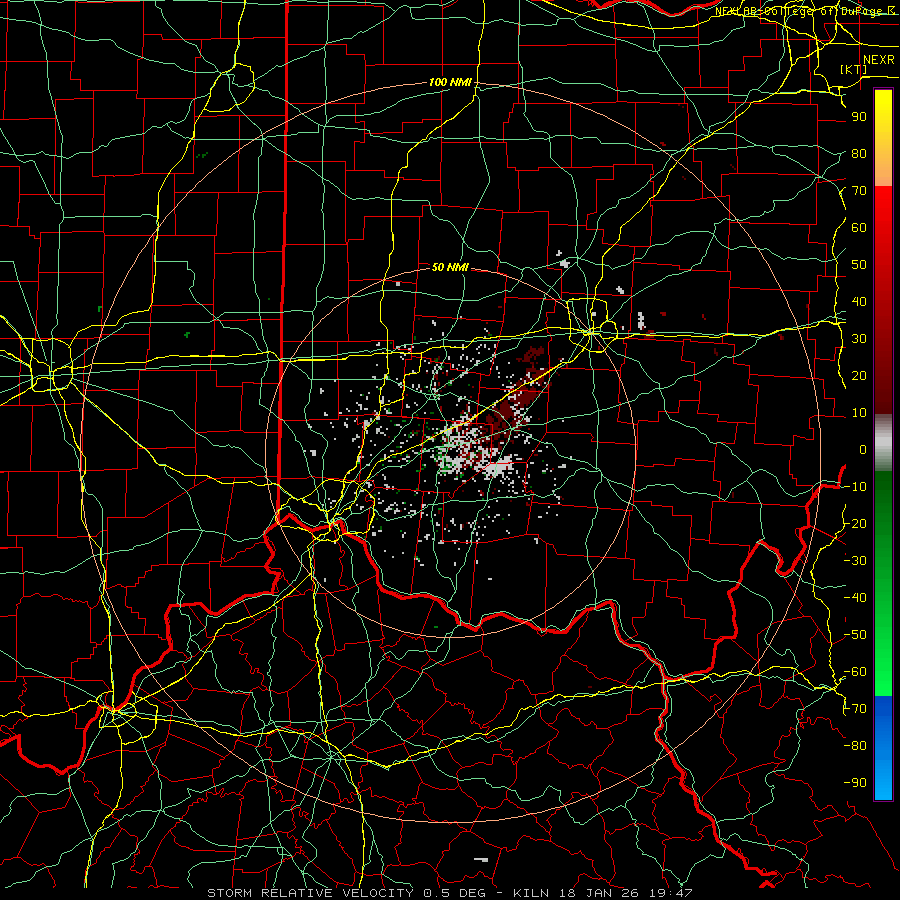Screen dimensions: 900x900
Task: Click the "-10" tick label on the scale
Action: tap(855, 487)
